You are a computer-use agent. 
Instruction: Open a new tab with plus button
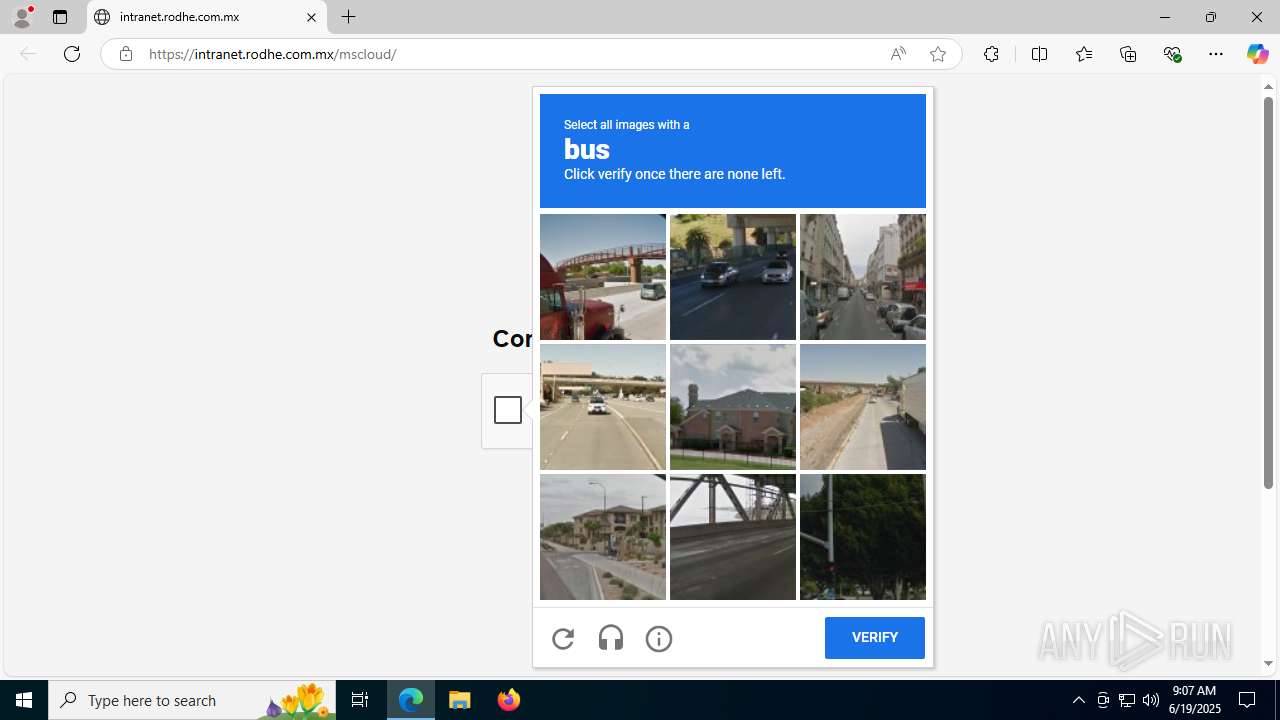tap(348, 17)
